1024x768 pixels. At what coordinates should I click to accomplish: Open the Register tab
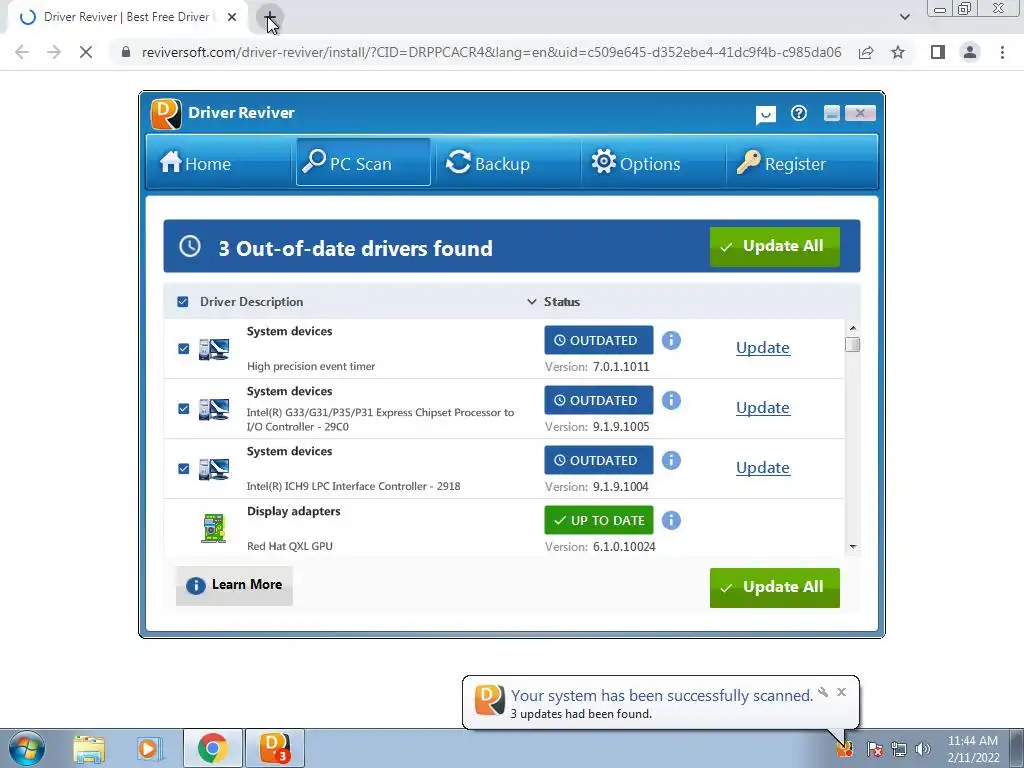click(x=801, y=162)
